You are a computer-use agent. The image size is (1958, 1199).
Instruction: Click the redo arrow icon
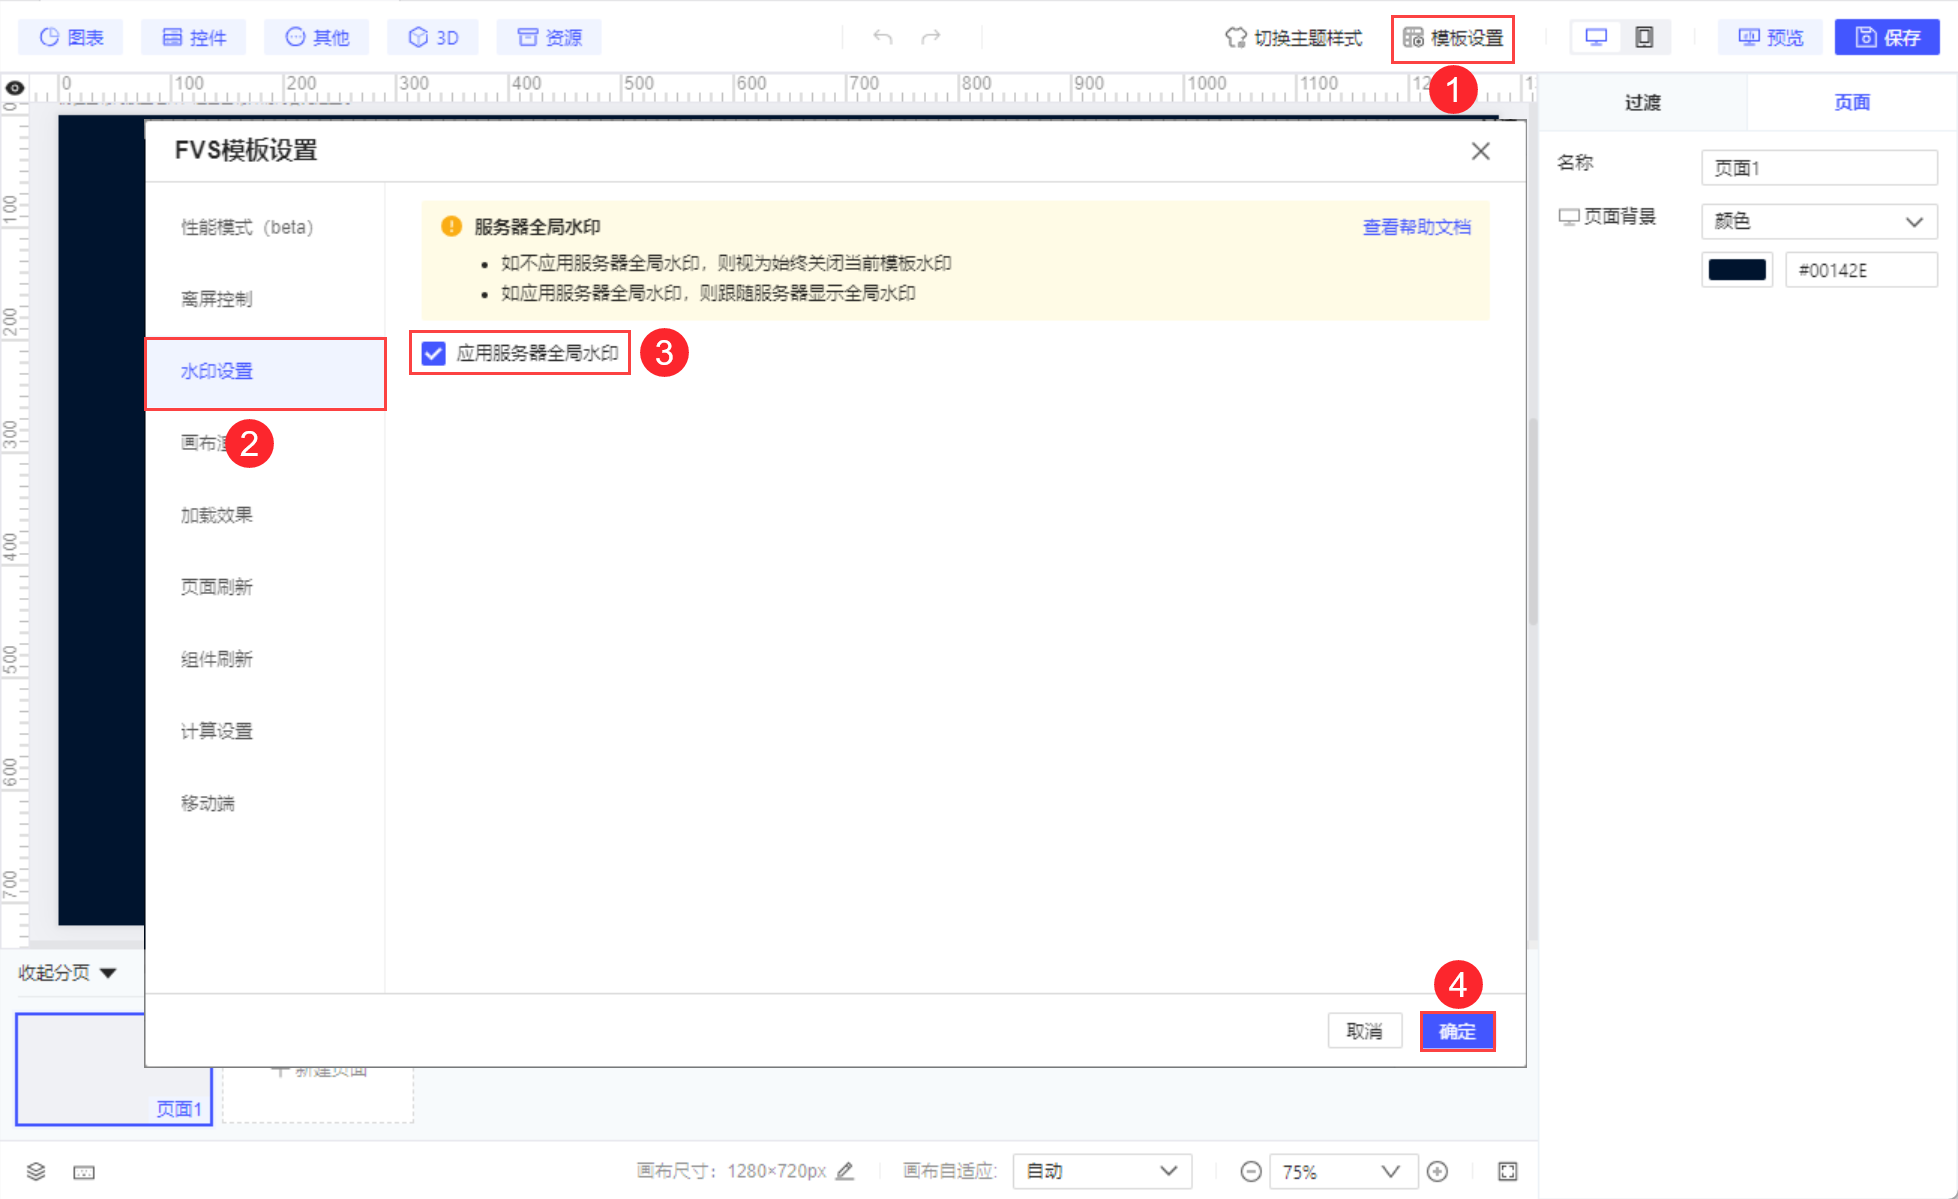click(931, 37)
